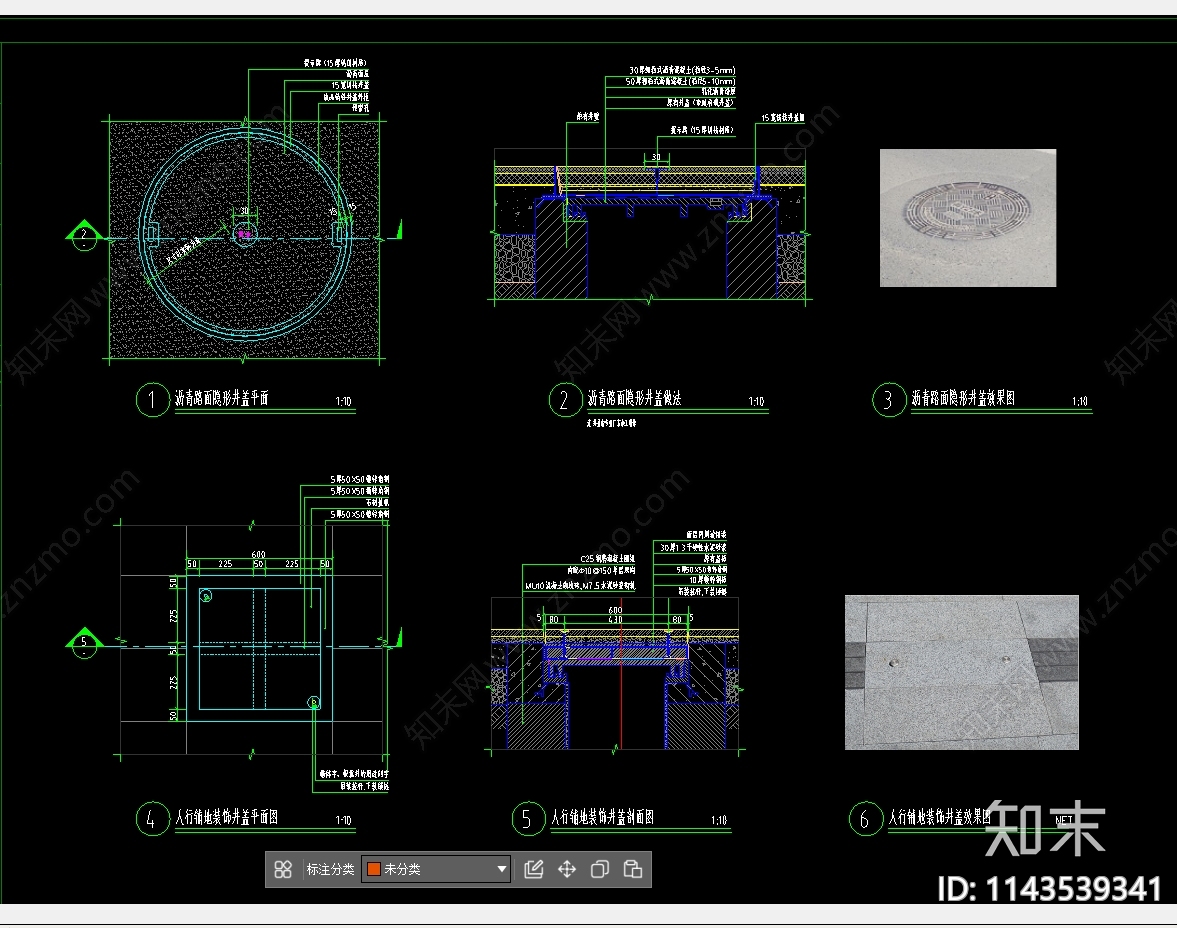Open the 未分类 category dropdown
The width and height of the screenshot is (1177, 928).
coord(502,870)
